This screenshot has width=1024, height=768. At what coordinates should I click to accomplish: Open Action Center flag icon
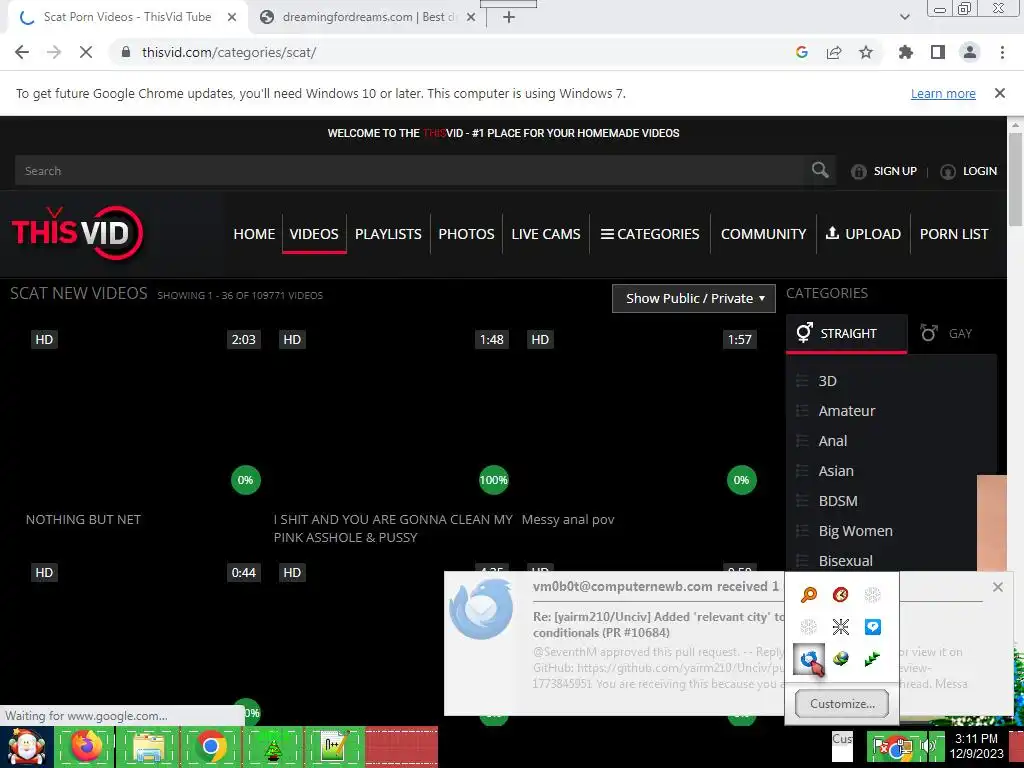click(x=880, y=746)
